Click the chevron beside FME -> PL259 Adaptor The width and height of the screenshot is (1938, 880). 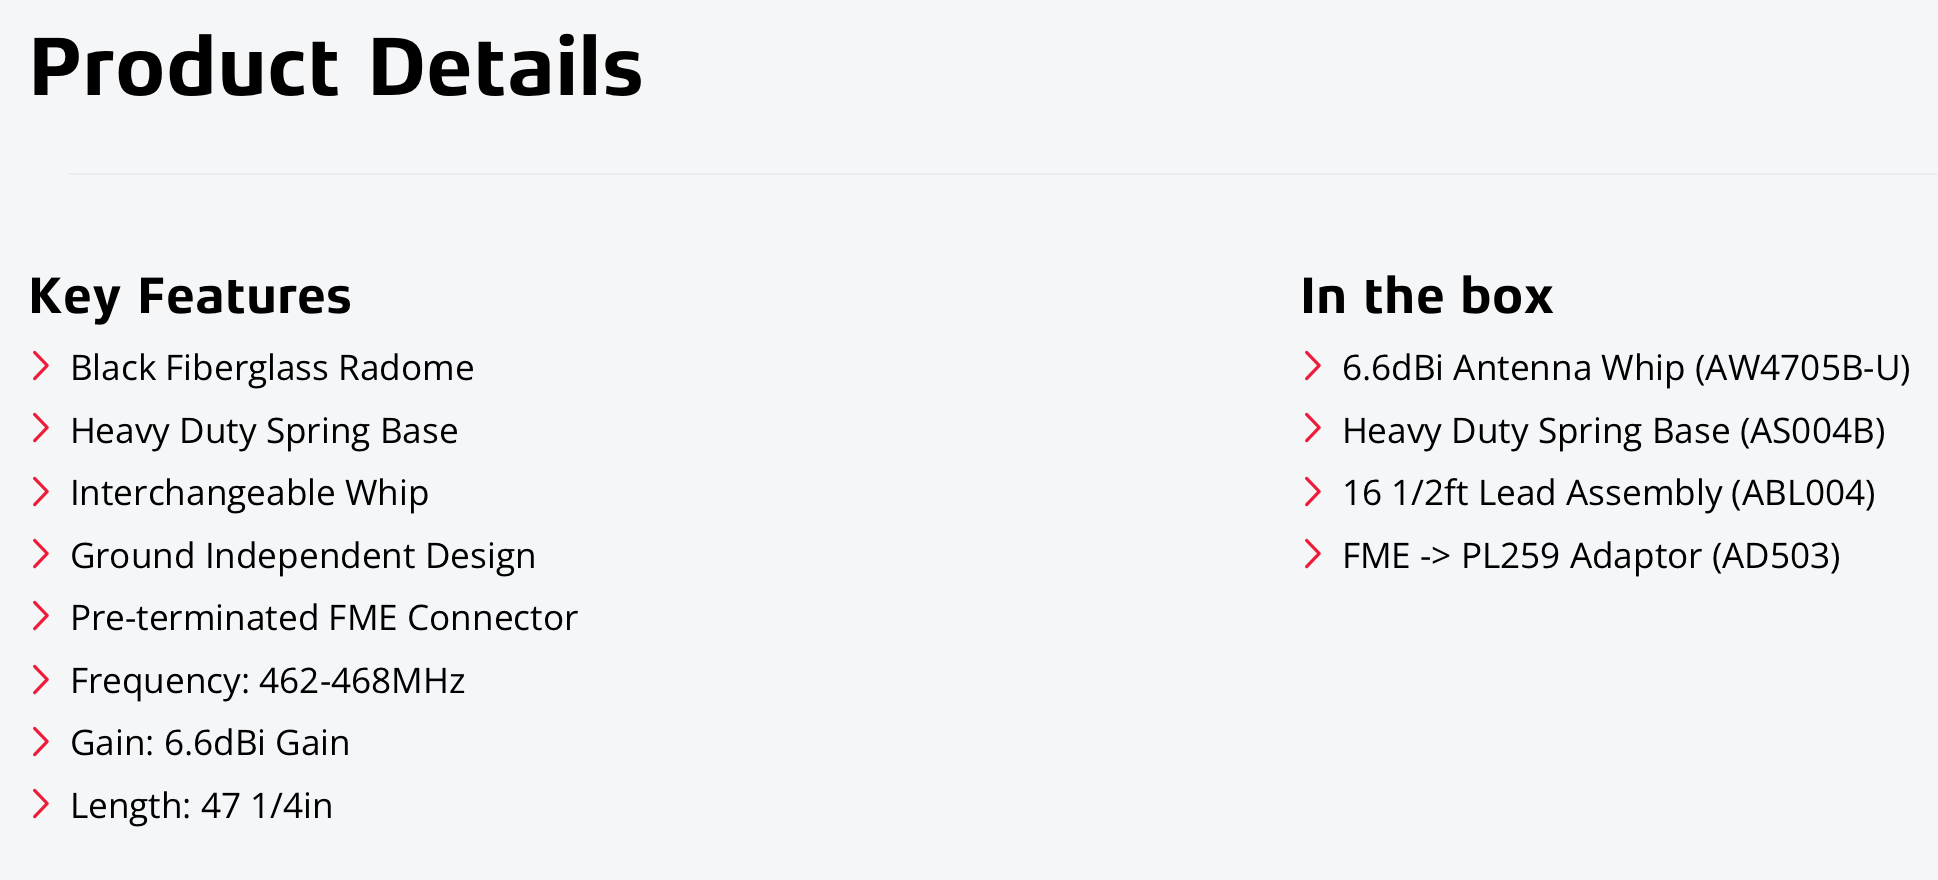point(1313,553)
